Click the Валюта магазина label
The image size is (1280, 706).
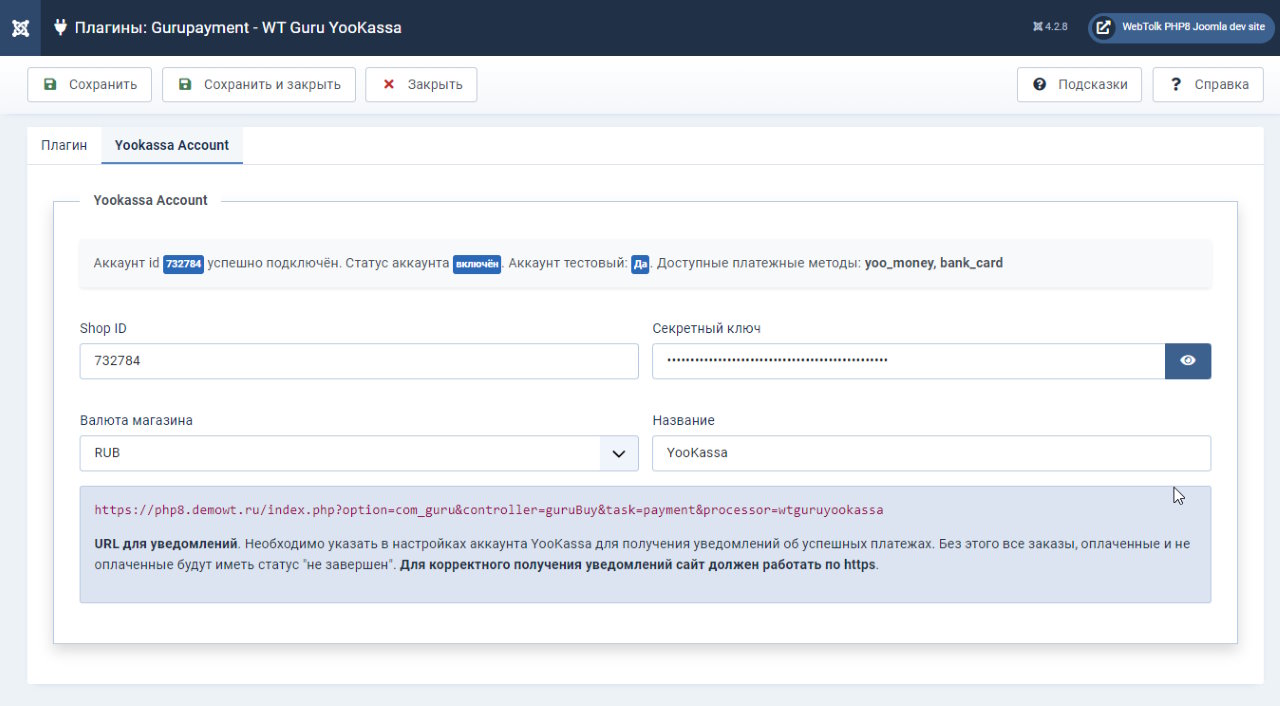(136, 420)
